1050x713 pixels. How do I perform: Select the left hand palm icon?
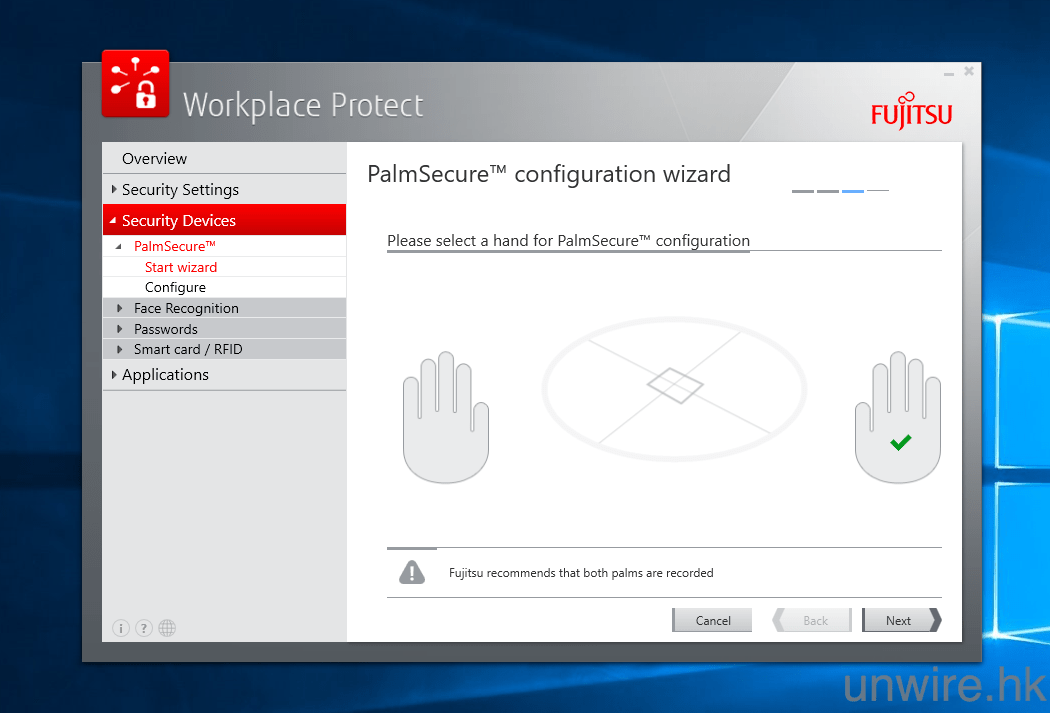[x=445, y=420]
